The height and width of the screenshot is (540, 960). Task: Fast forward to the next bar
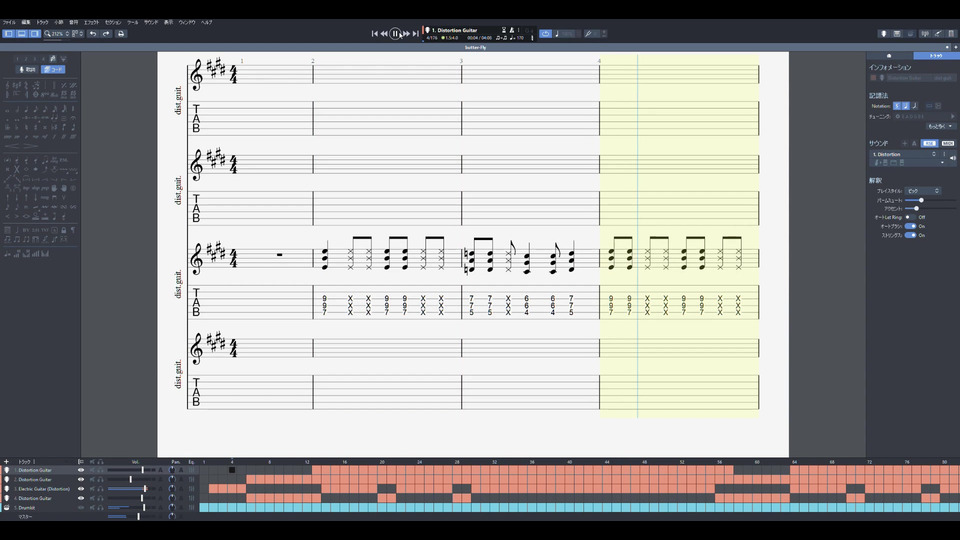(x=407, y=34)
